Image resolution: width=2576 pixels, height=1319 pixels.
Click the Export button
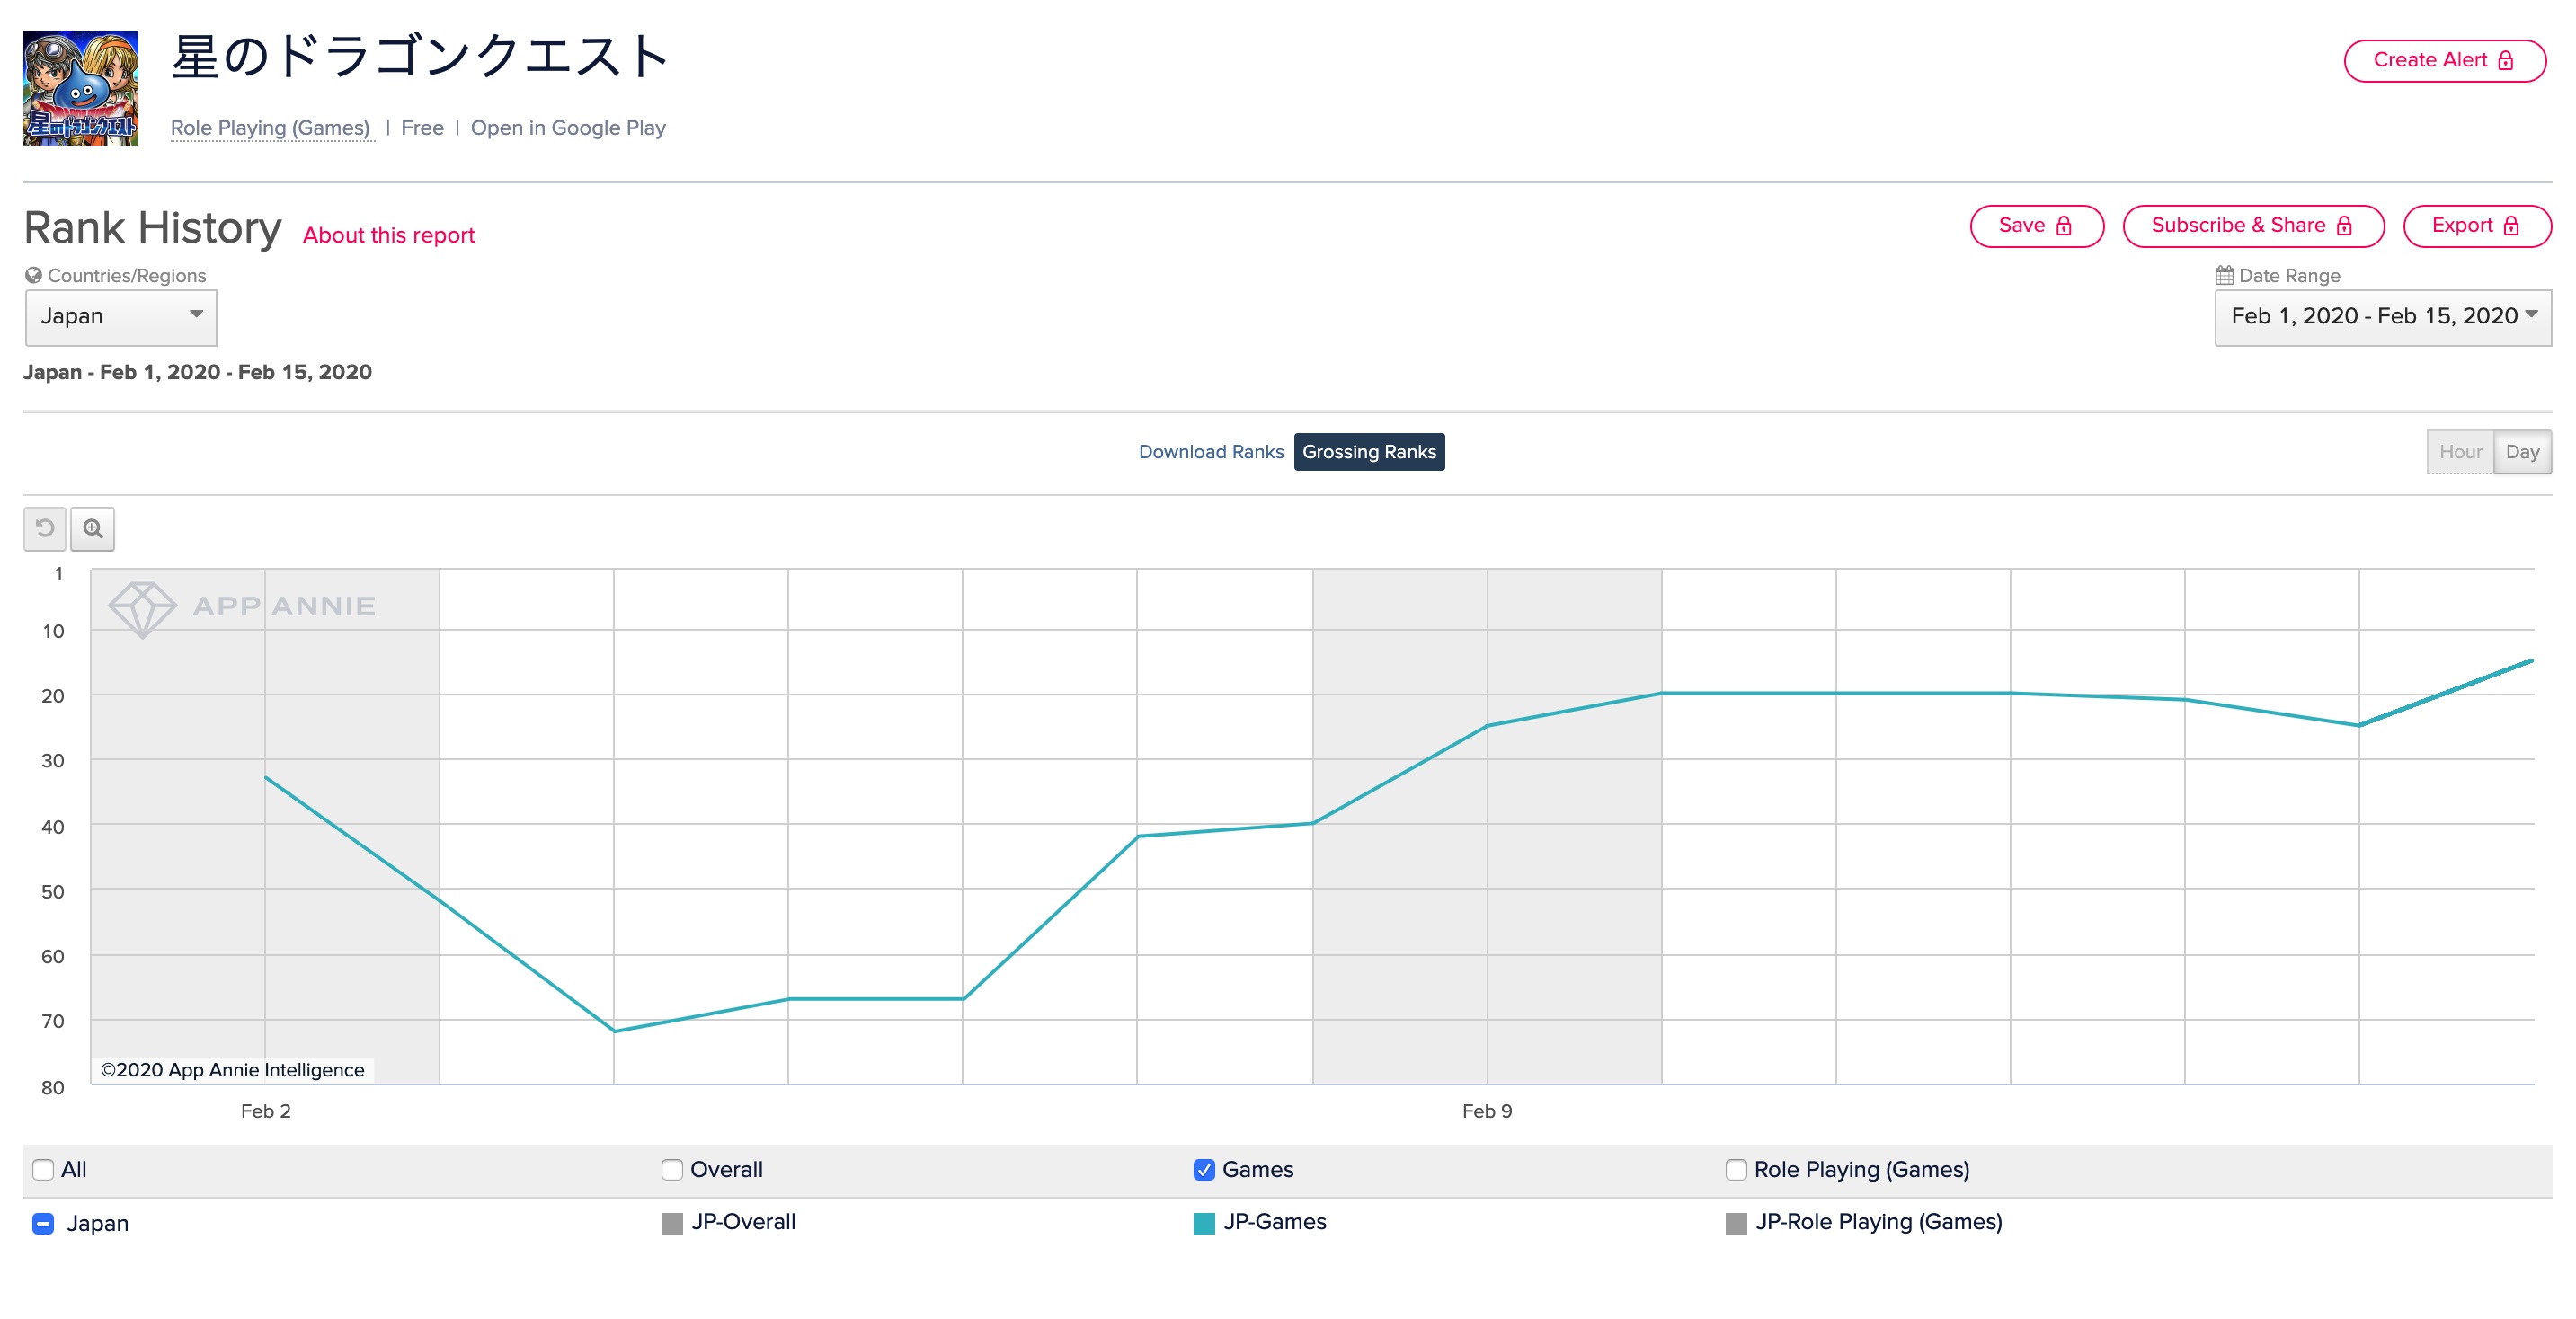[x=2476, y=226]
